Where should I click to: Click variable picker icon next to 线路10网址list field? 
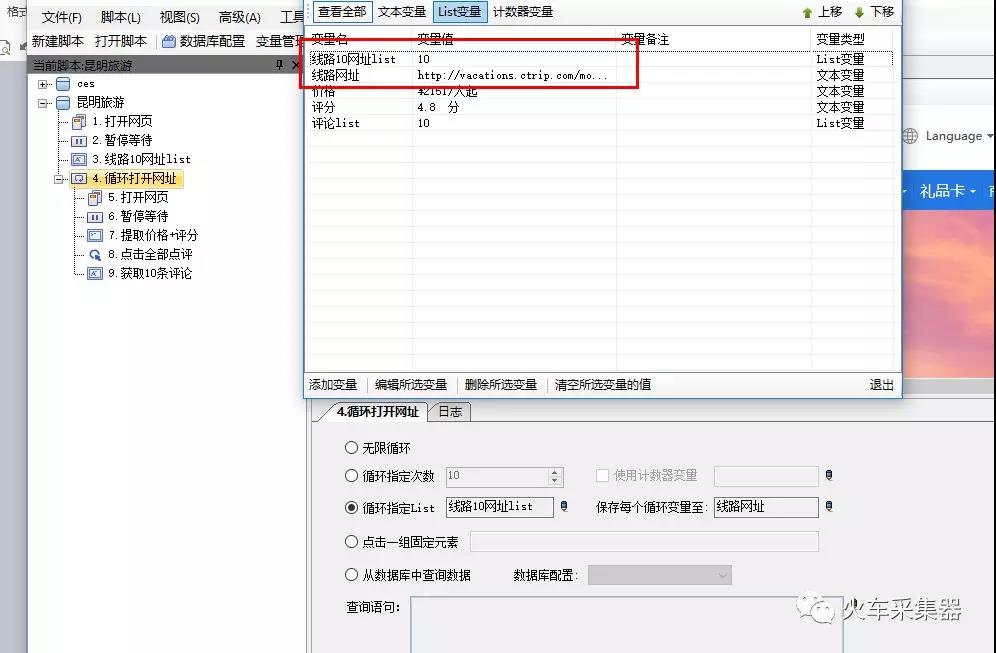click(563, 506)
